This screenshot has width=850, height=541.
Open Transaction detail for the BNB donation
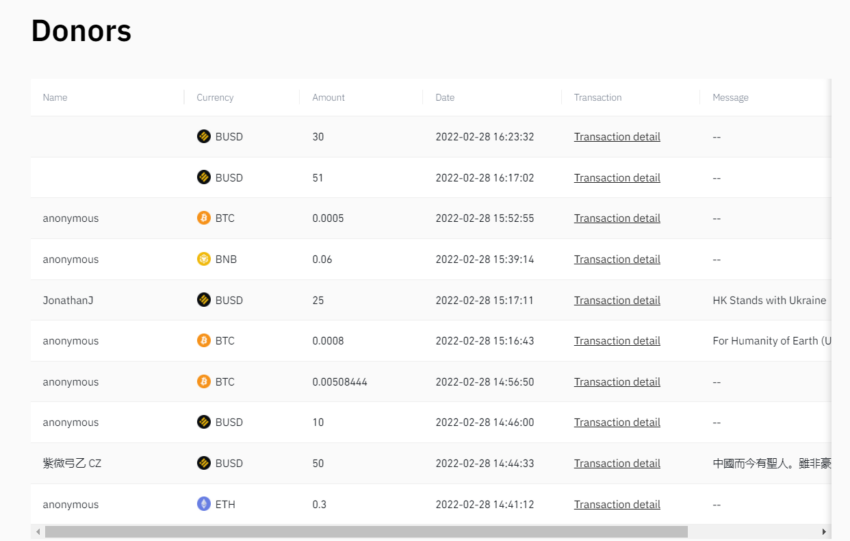pos(617,259)
